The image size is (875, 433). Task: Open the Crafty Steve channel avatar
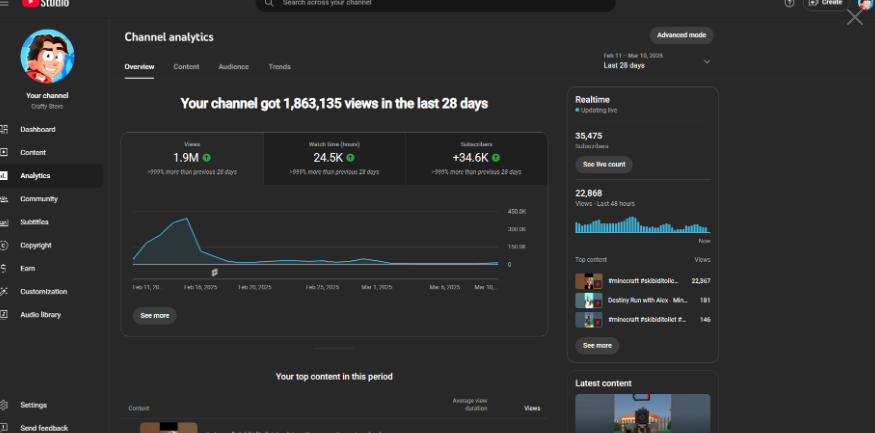pyautogui.click(x=47, y=56)
